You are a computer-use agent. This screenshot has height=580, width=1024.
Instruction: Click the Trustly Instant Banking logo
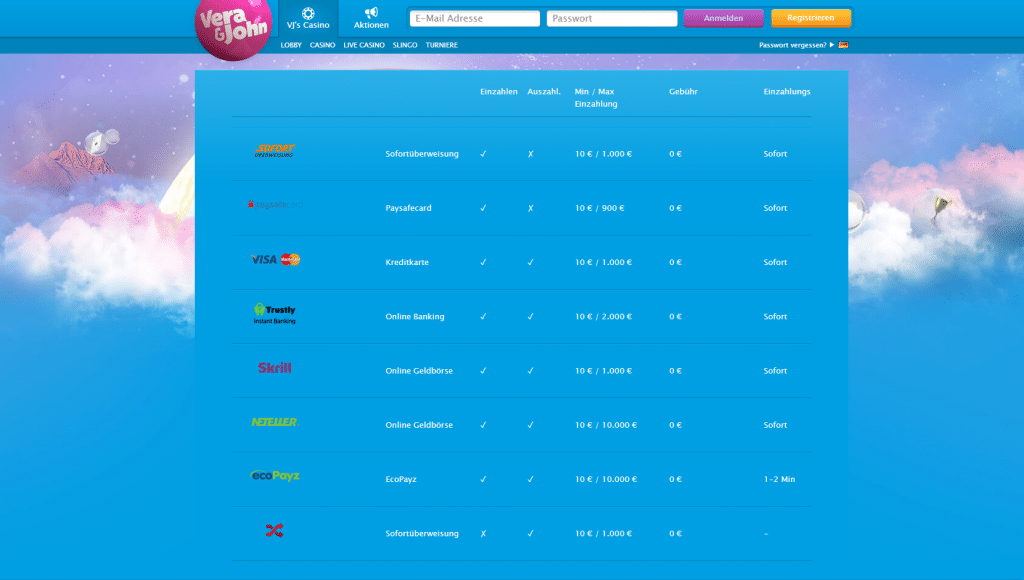[274, 314]
